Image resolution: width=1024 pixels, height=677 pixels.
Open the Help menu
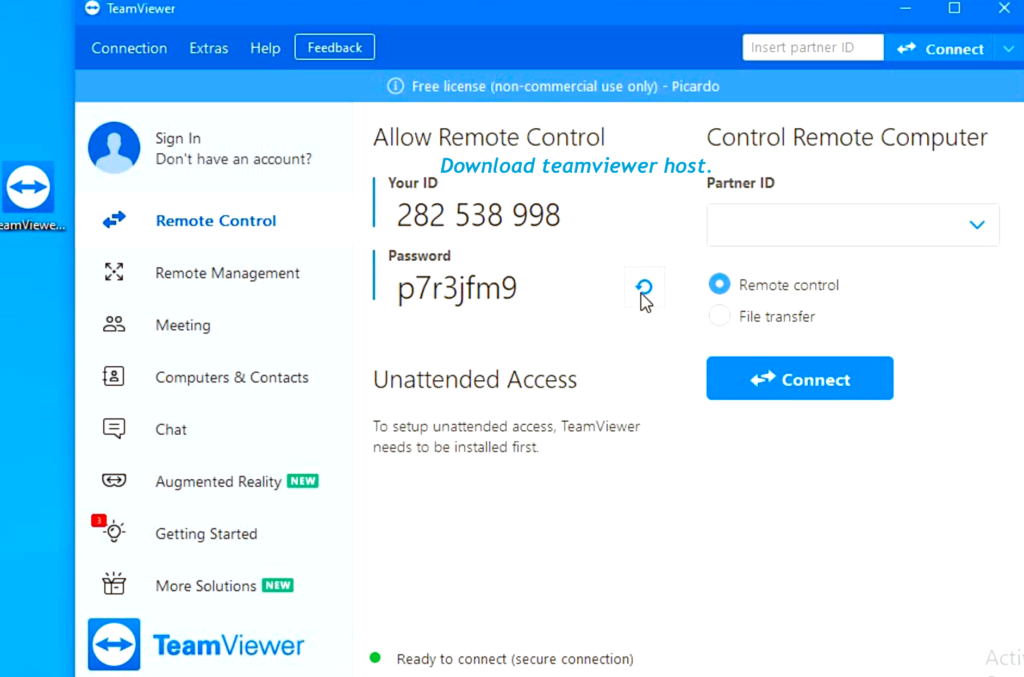[265, 48]
